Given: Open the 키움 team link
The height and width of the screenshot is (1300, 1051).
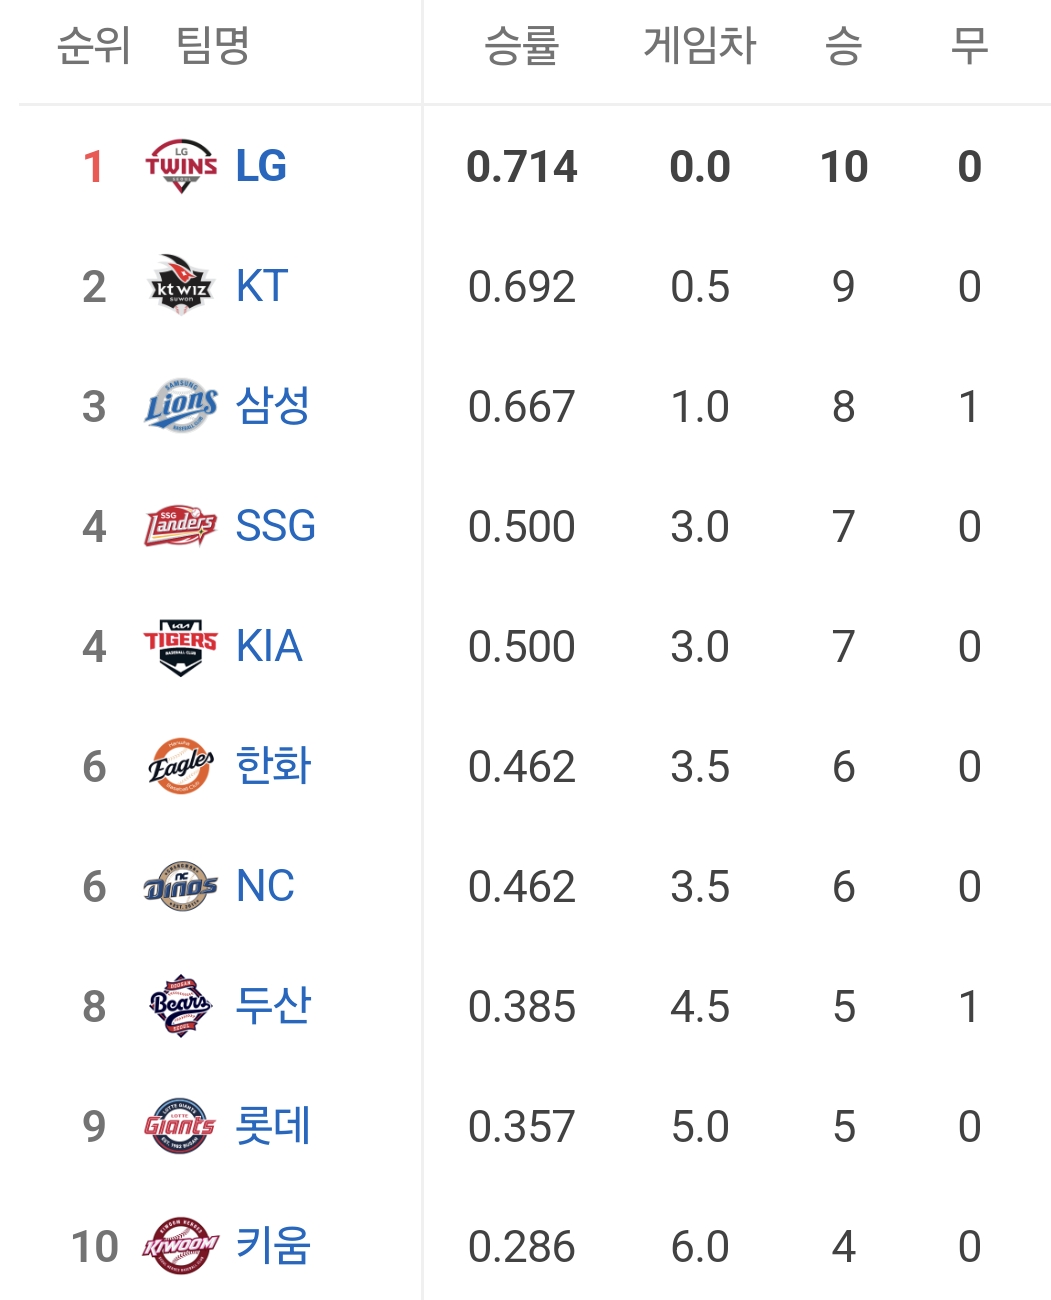Looking at the screenshot, I should pos(273,1246).
